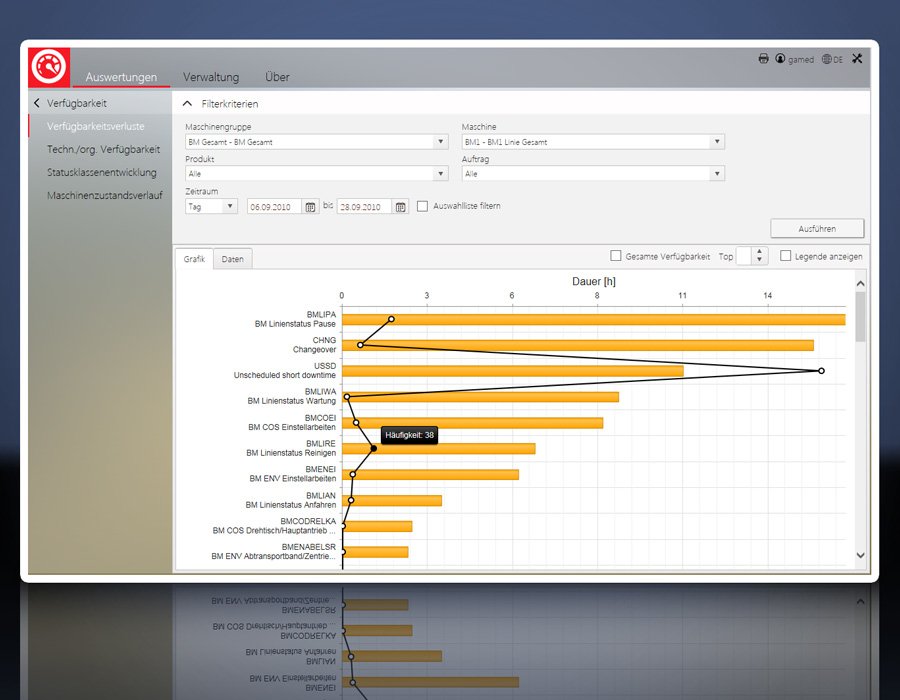Change language via the DE globe icon
The image size is (900, 700).
(827, 59)
